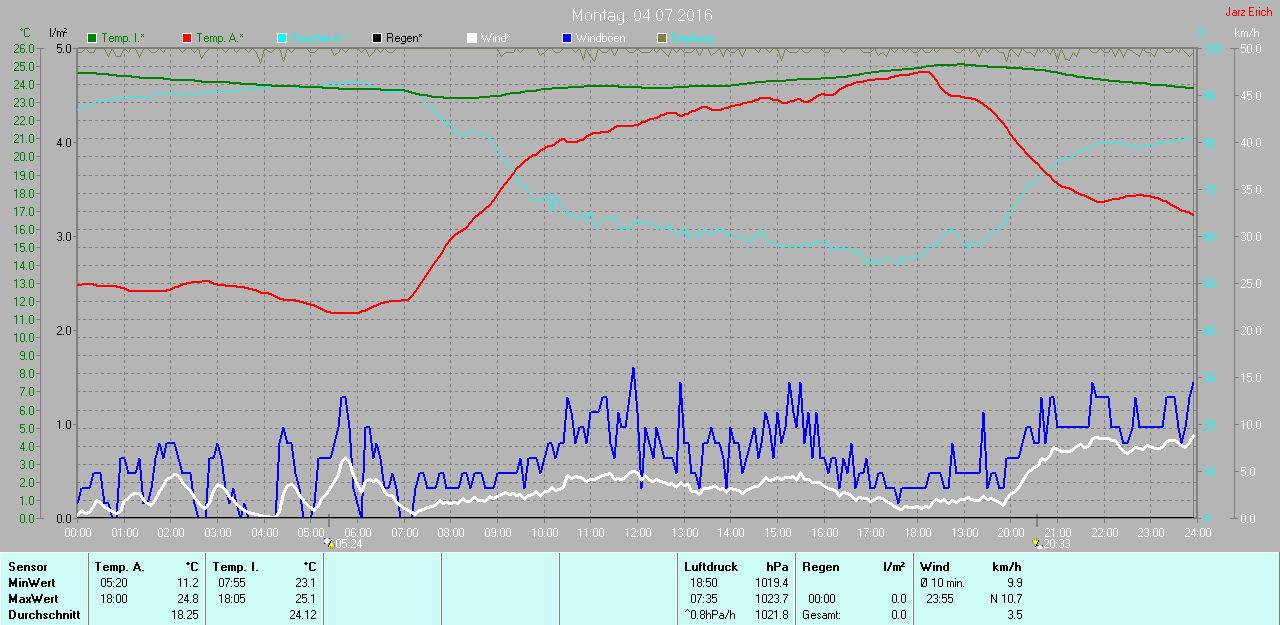The height and width of the screenshot is (625, 1280).
Task: Click the pressure average '1021.8'
Action: (771, 615)
